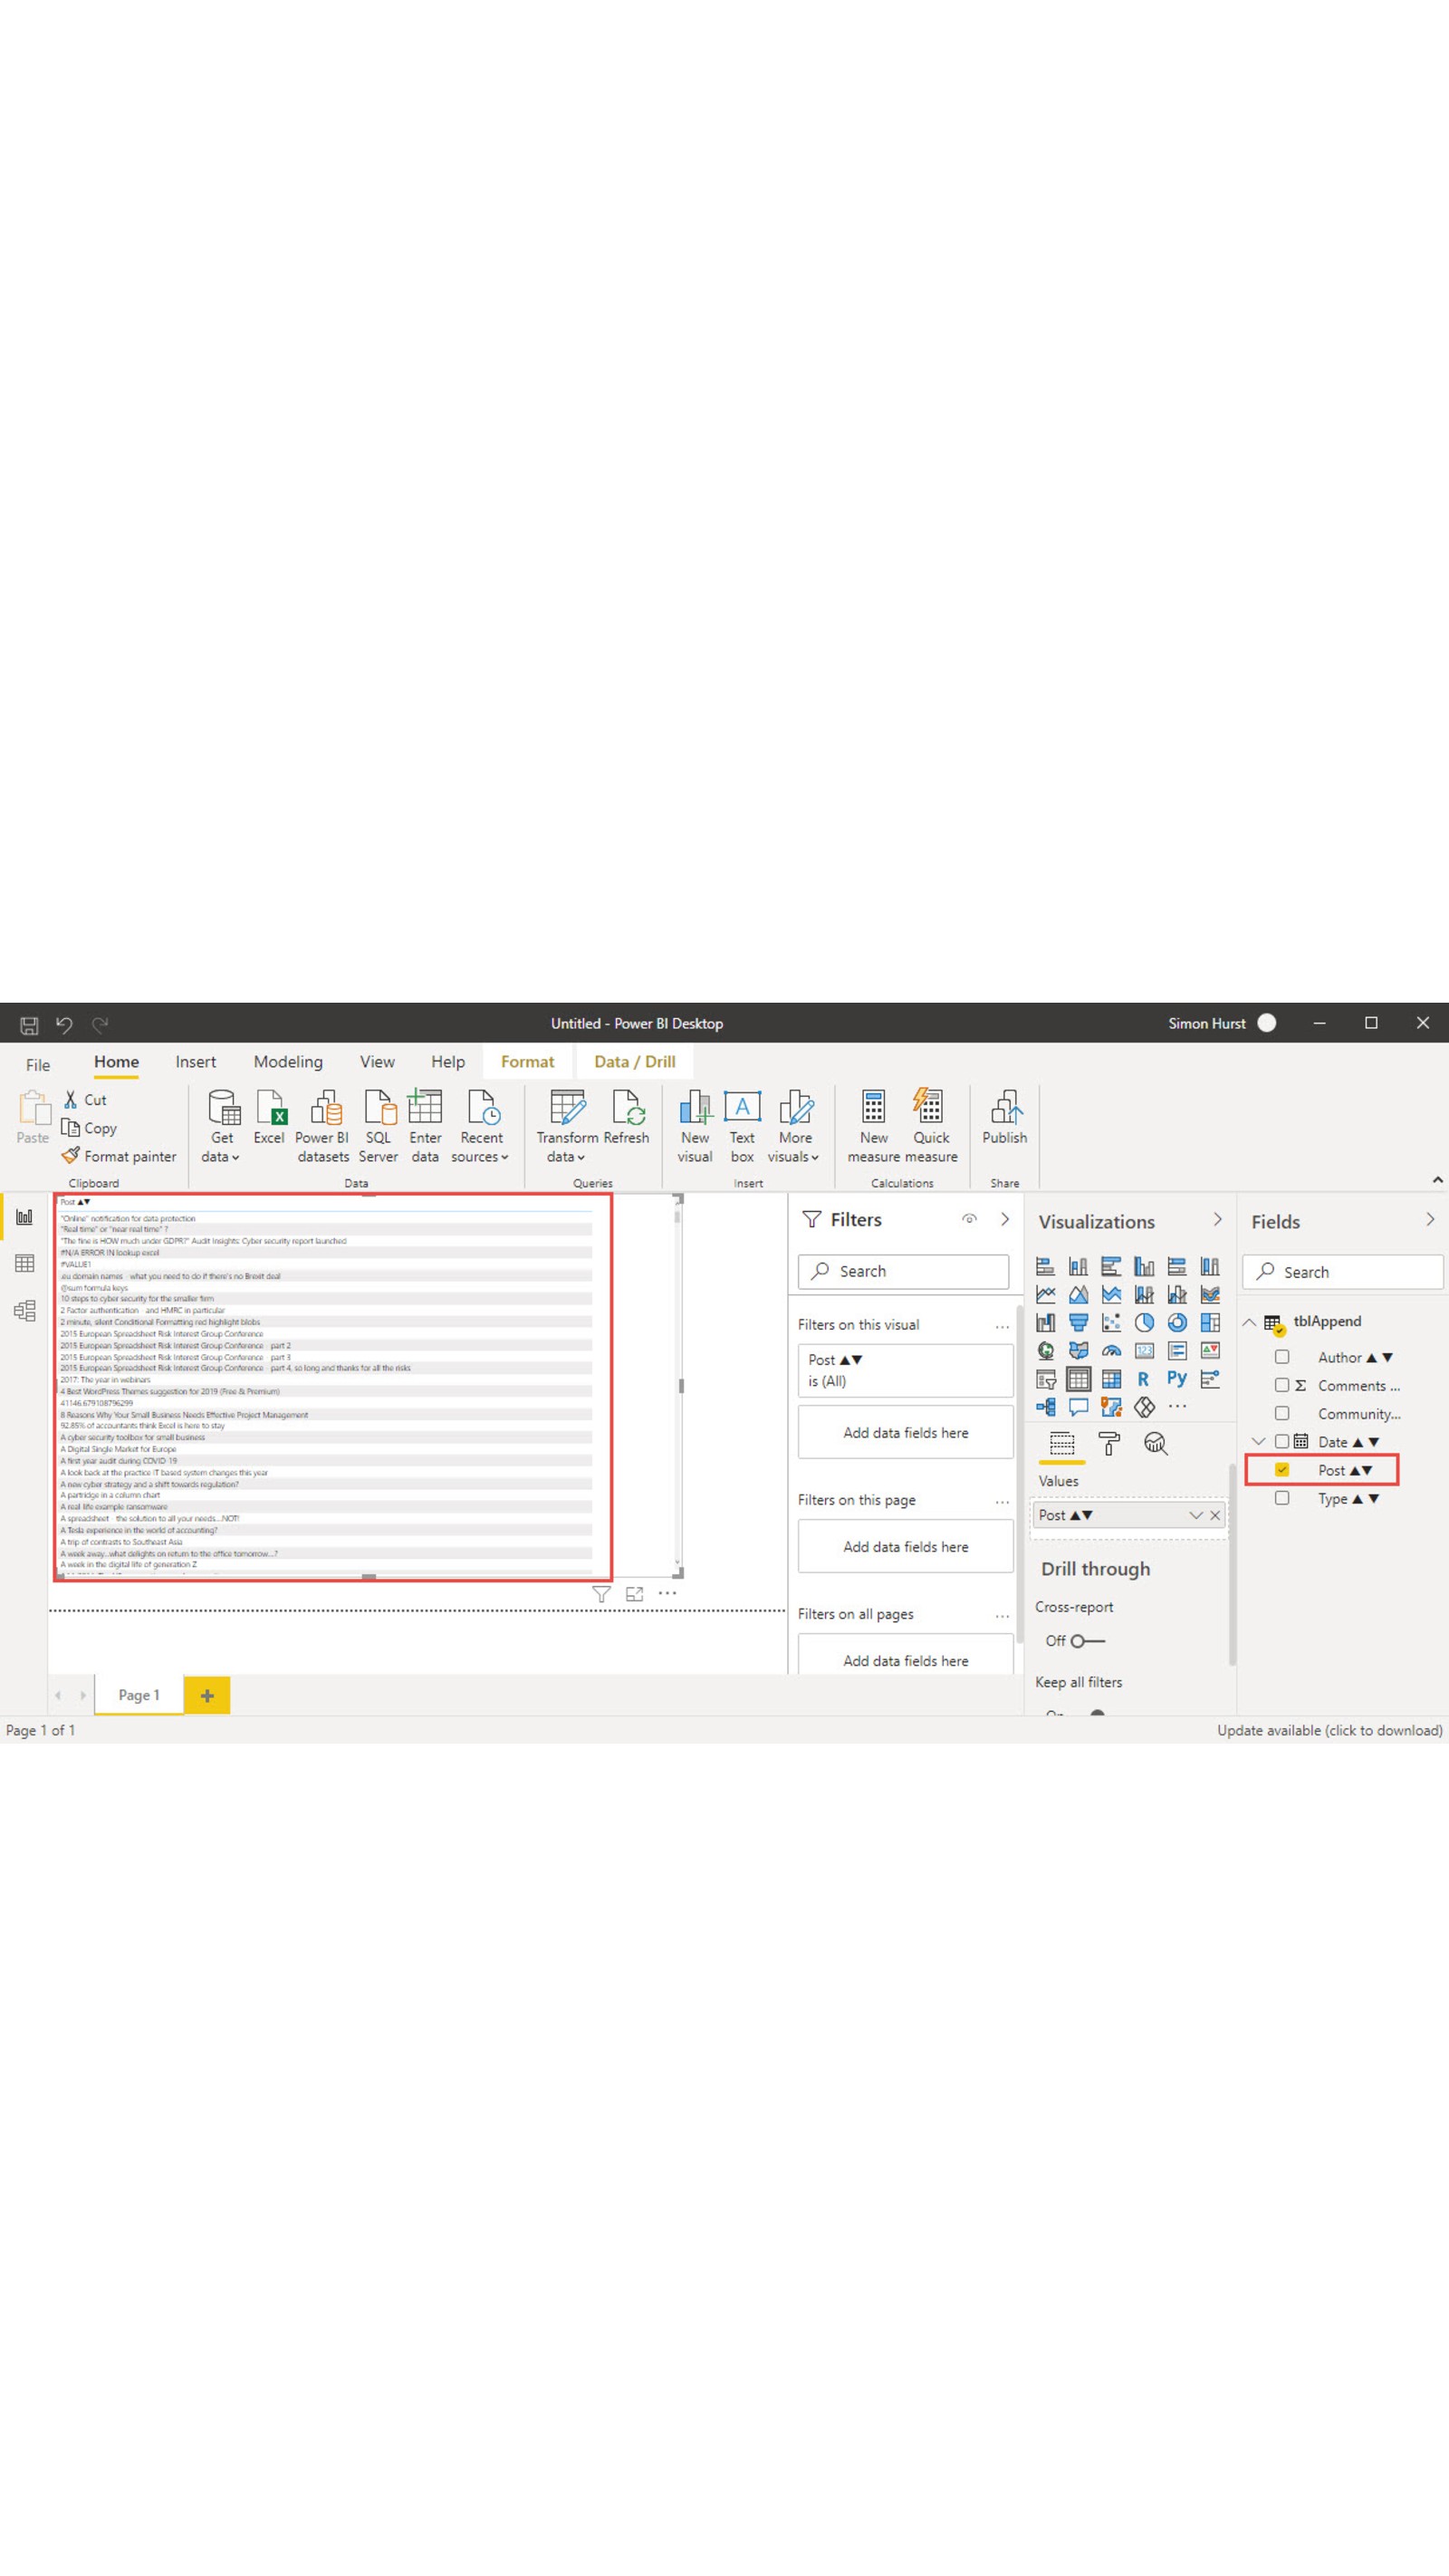1449x2576 pixels.
Task: Click inside the Filters search box
Action: tap(905, 1271)
